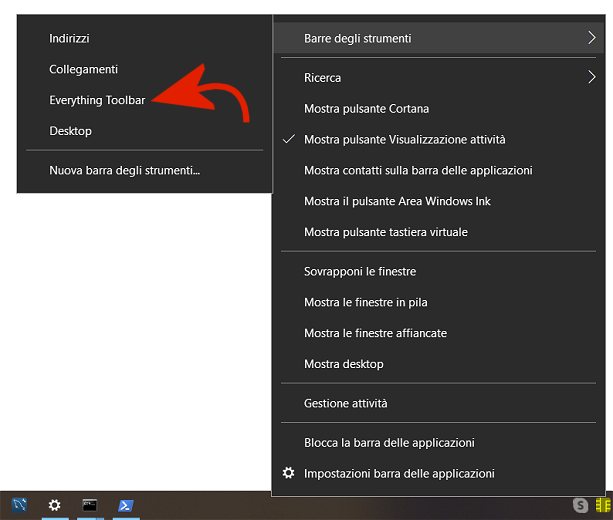Choose Everything Toolbar in the submenu
This screenshot has width=613, height=520.
tap(144, 100)
